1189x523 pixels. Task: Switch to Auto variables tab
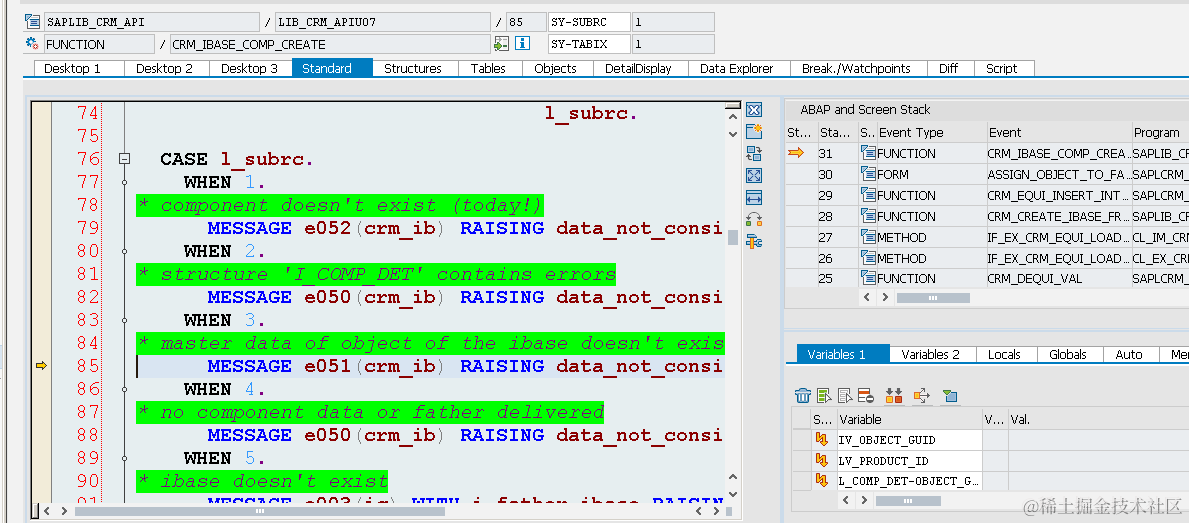click(x=1129, y=354)
